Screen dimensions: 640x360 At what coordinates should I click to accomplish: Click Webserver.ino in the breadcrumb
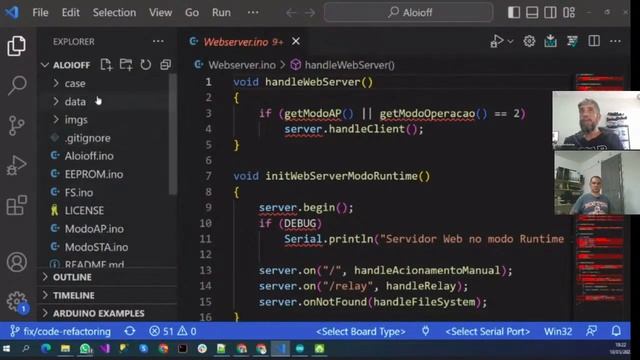pos(242,65)
